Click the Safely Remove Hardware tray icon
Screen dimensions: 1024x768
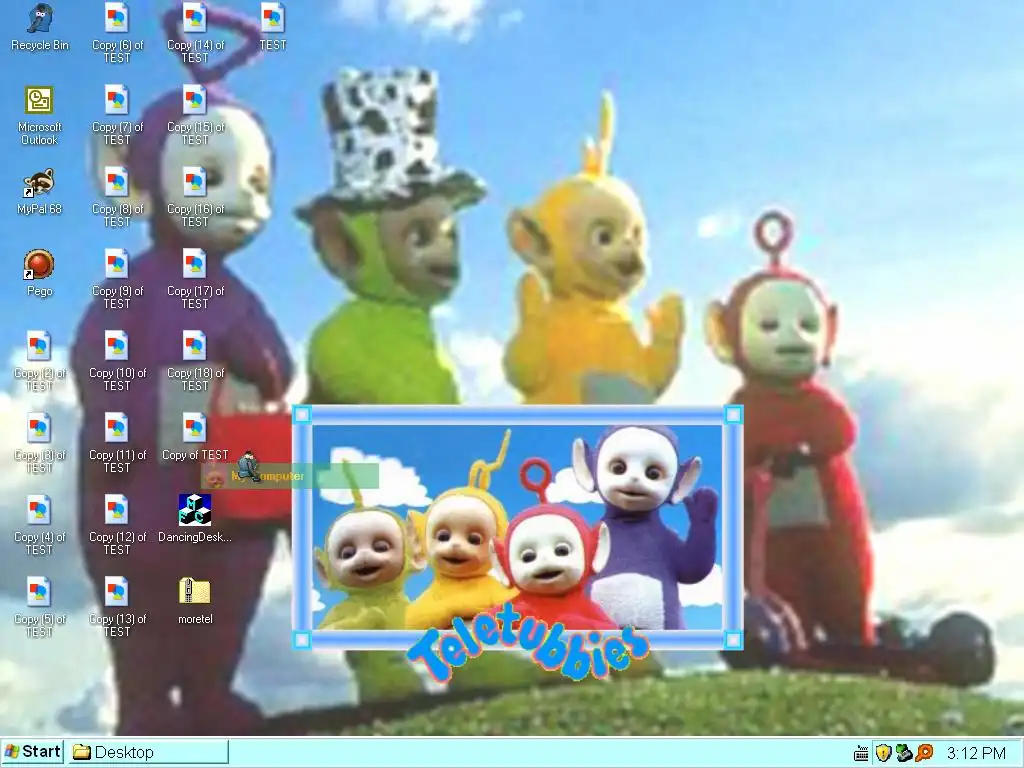pyautogui.click(x=904, y=753)
